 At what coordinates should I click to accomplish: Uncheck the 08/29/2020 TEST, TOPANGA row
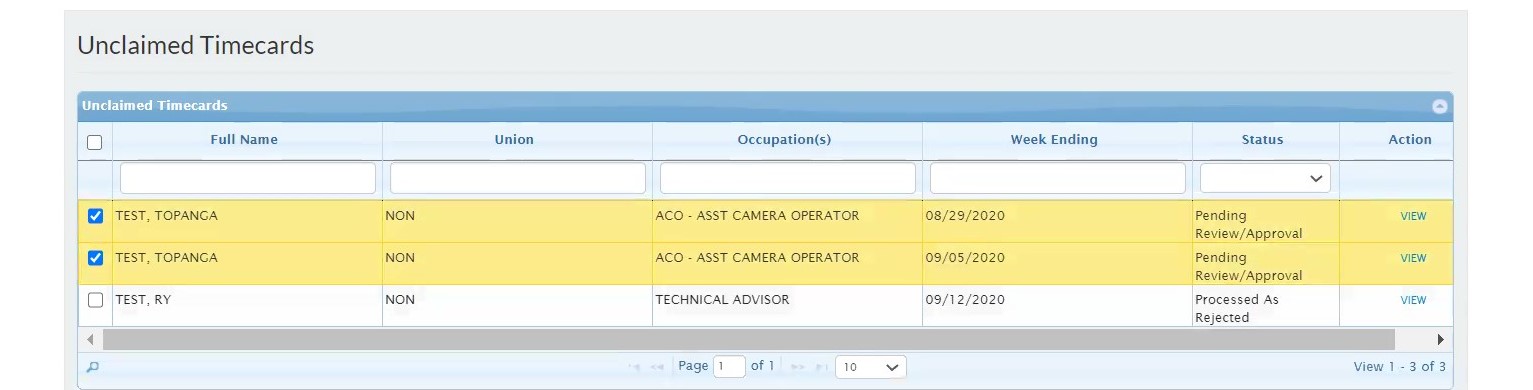point(95,216)
